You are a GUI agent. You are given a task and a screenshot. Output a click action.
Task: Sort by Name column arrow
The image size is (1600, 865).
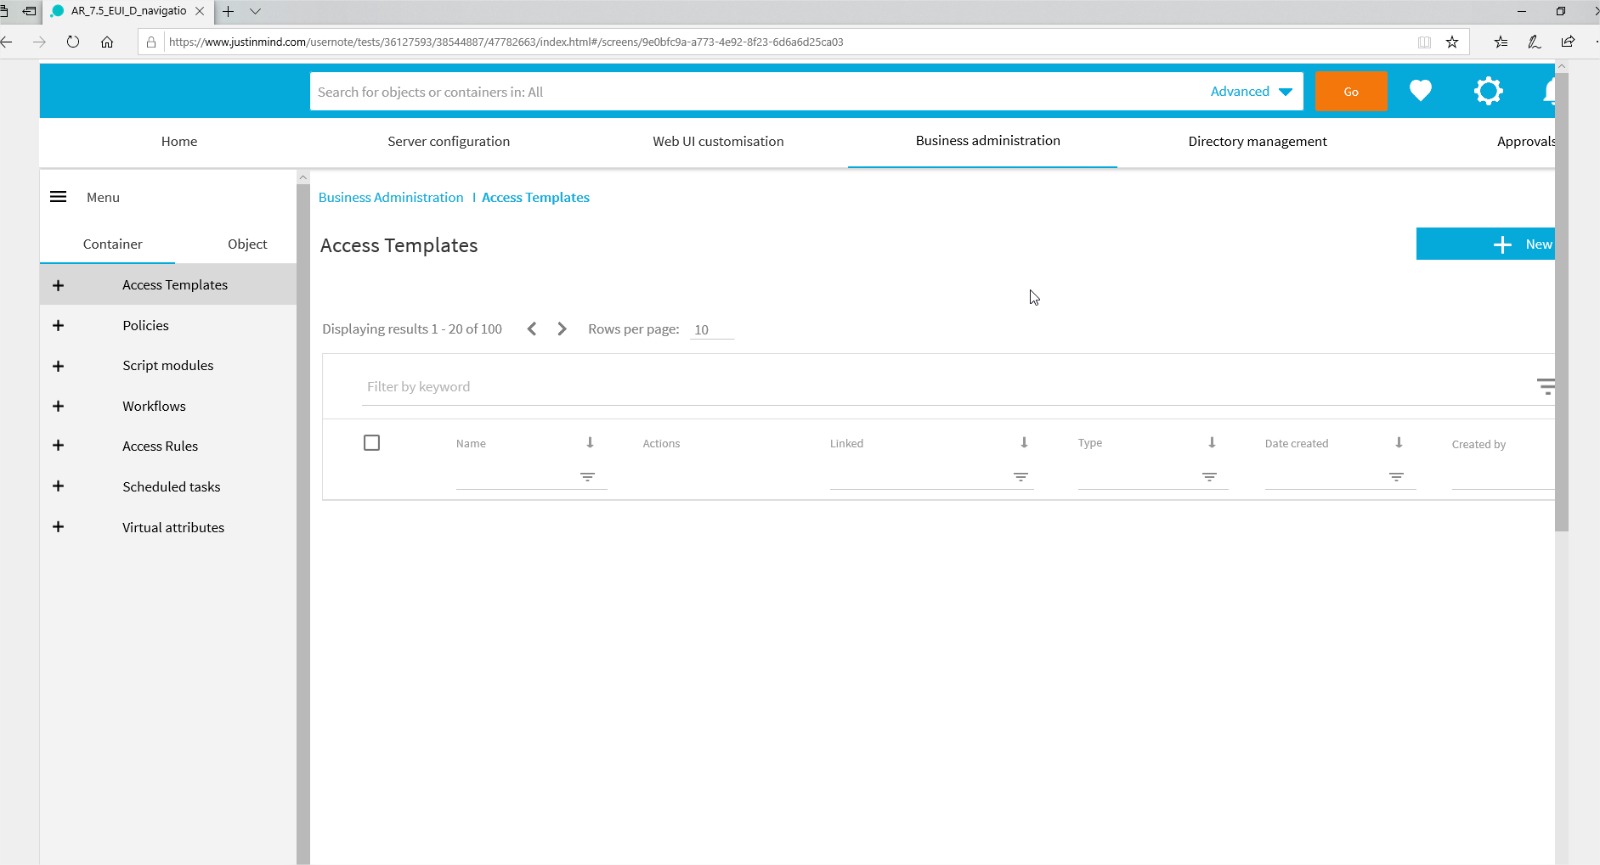pyautogui.click(x=590, y=442)
